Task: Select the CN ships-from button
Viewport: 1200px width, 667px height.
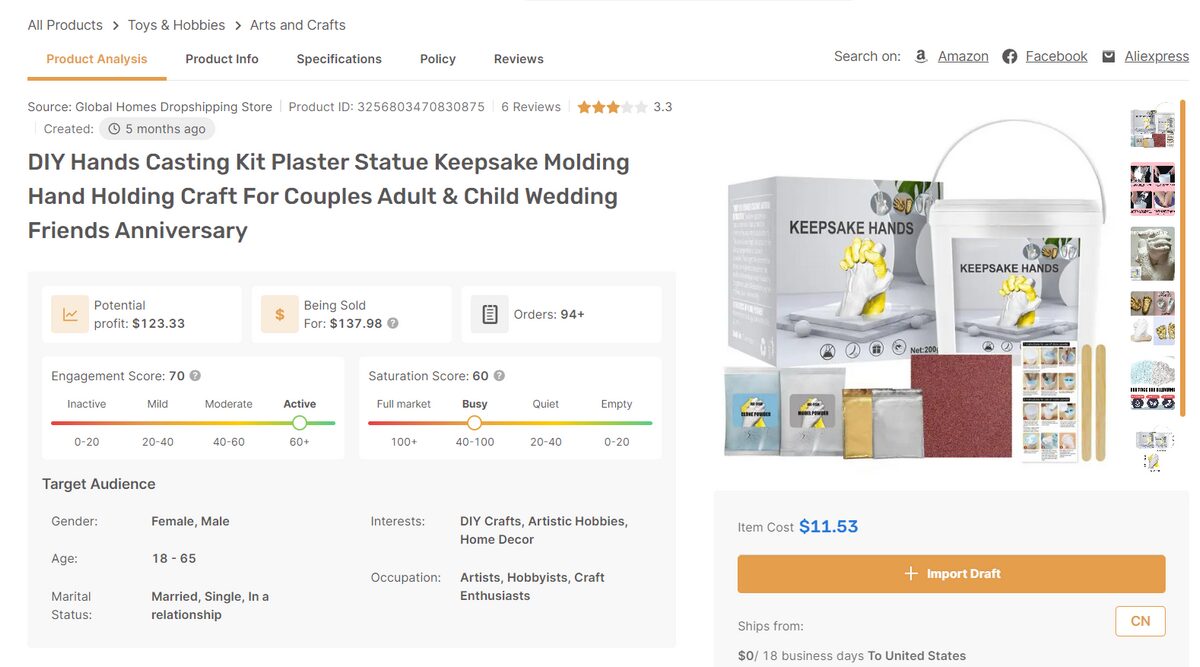Action: click(x=1140, y=621)
